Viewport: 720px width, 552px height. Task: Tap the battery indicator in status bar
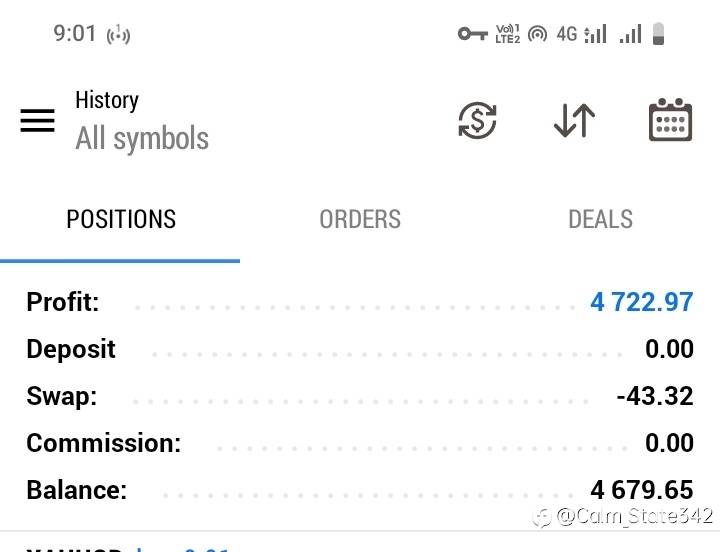coord(658,34)
